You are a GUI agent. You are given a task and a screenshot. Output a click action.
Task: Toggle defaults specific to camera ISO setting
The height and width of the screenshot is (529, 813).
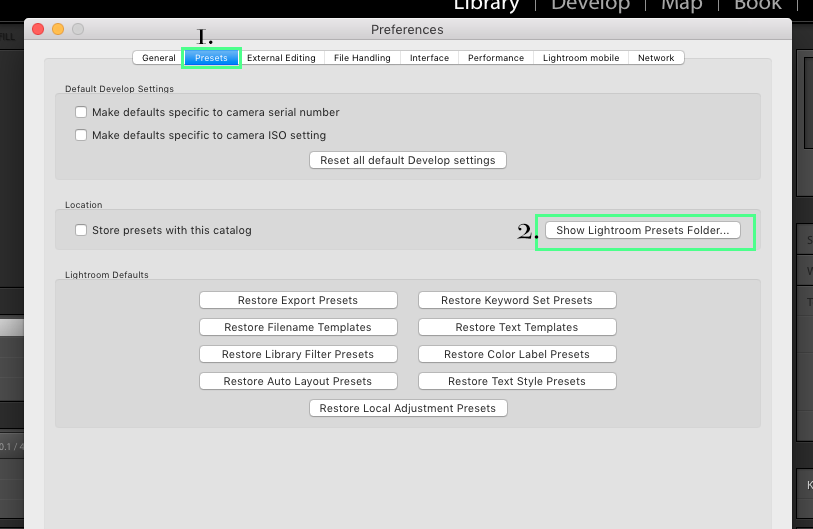[81, 135]
